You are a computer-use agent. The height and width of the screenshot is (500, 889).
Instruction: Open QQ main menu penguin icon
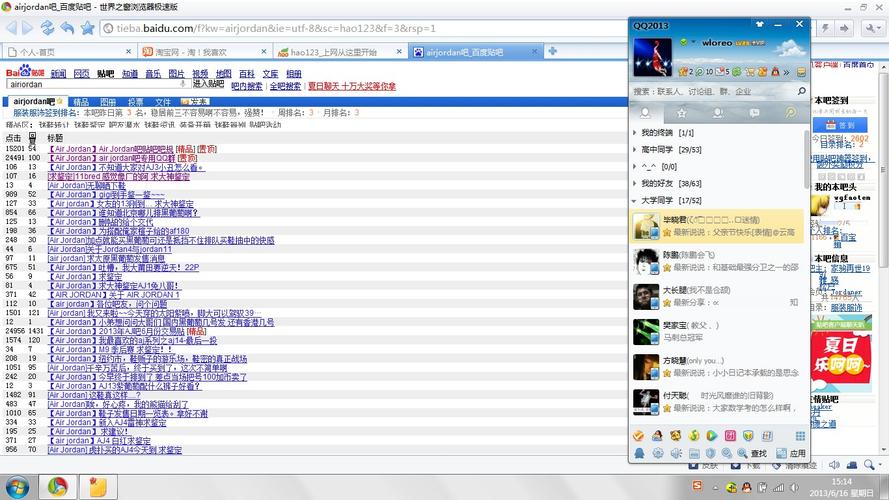639,452
